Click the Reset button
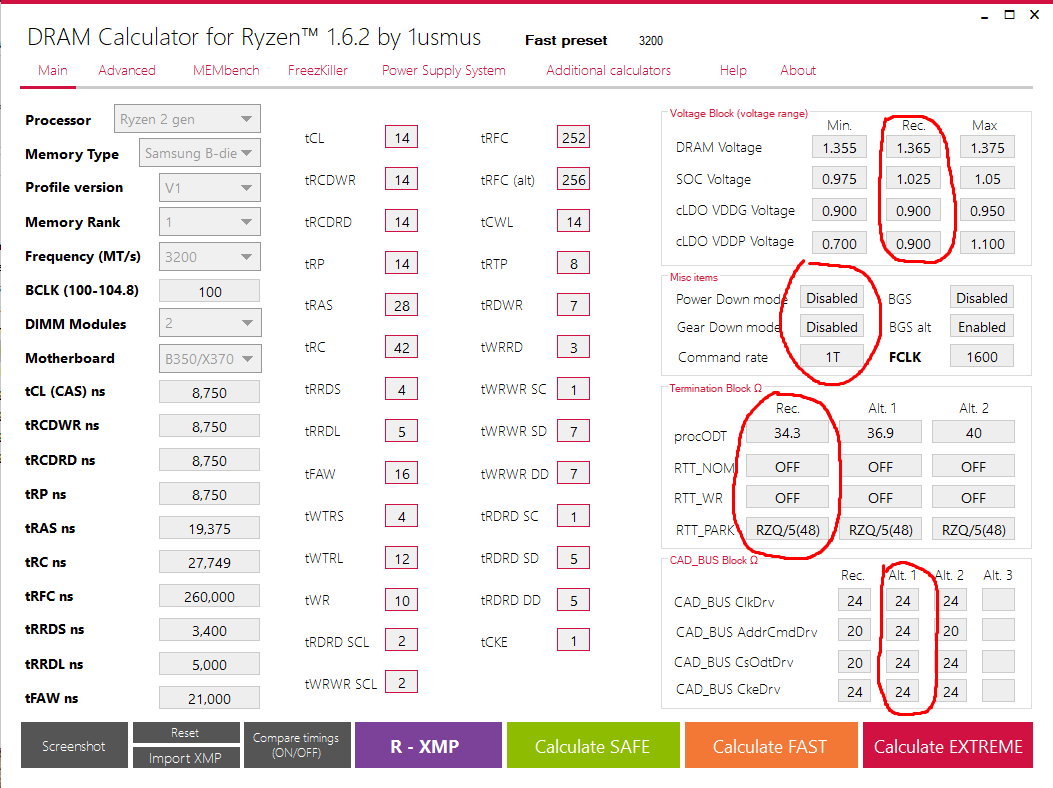This screenshot has height=788, width=1053. pos(186,733)
